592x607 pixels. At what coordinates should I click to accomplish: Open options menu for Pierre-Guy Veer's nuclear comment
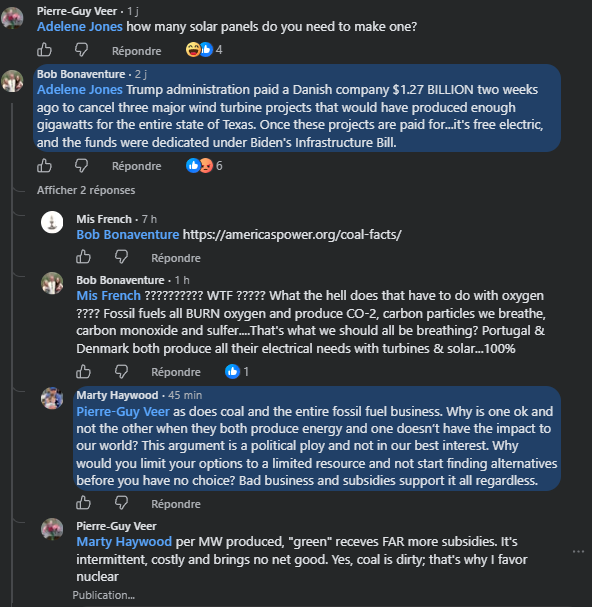(x=578, y=552)
